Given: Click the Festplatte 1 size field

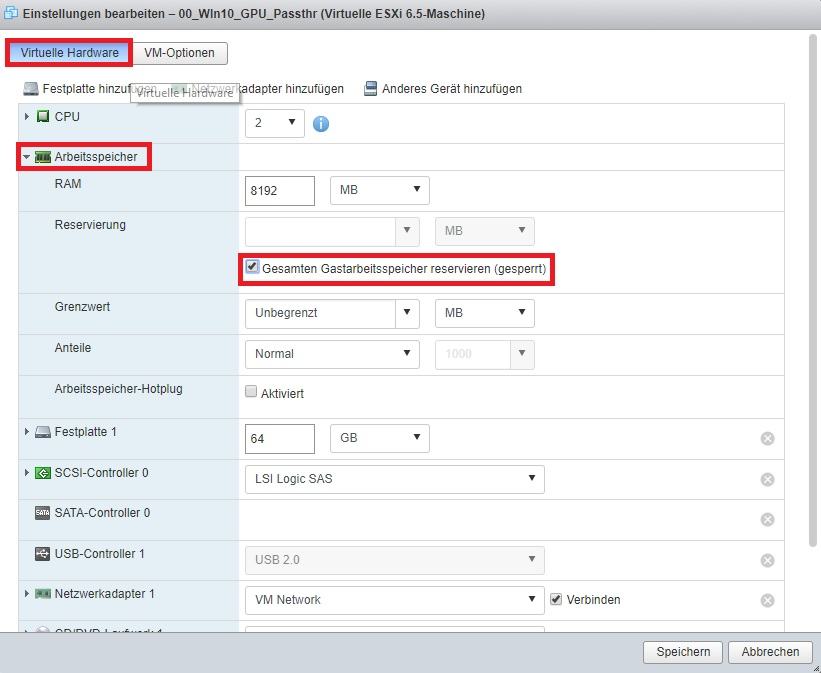Looking at the screenshot, I should coord(280,439).
